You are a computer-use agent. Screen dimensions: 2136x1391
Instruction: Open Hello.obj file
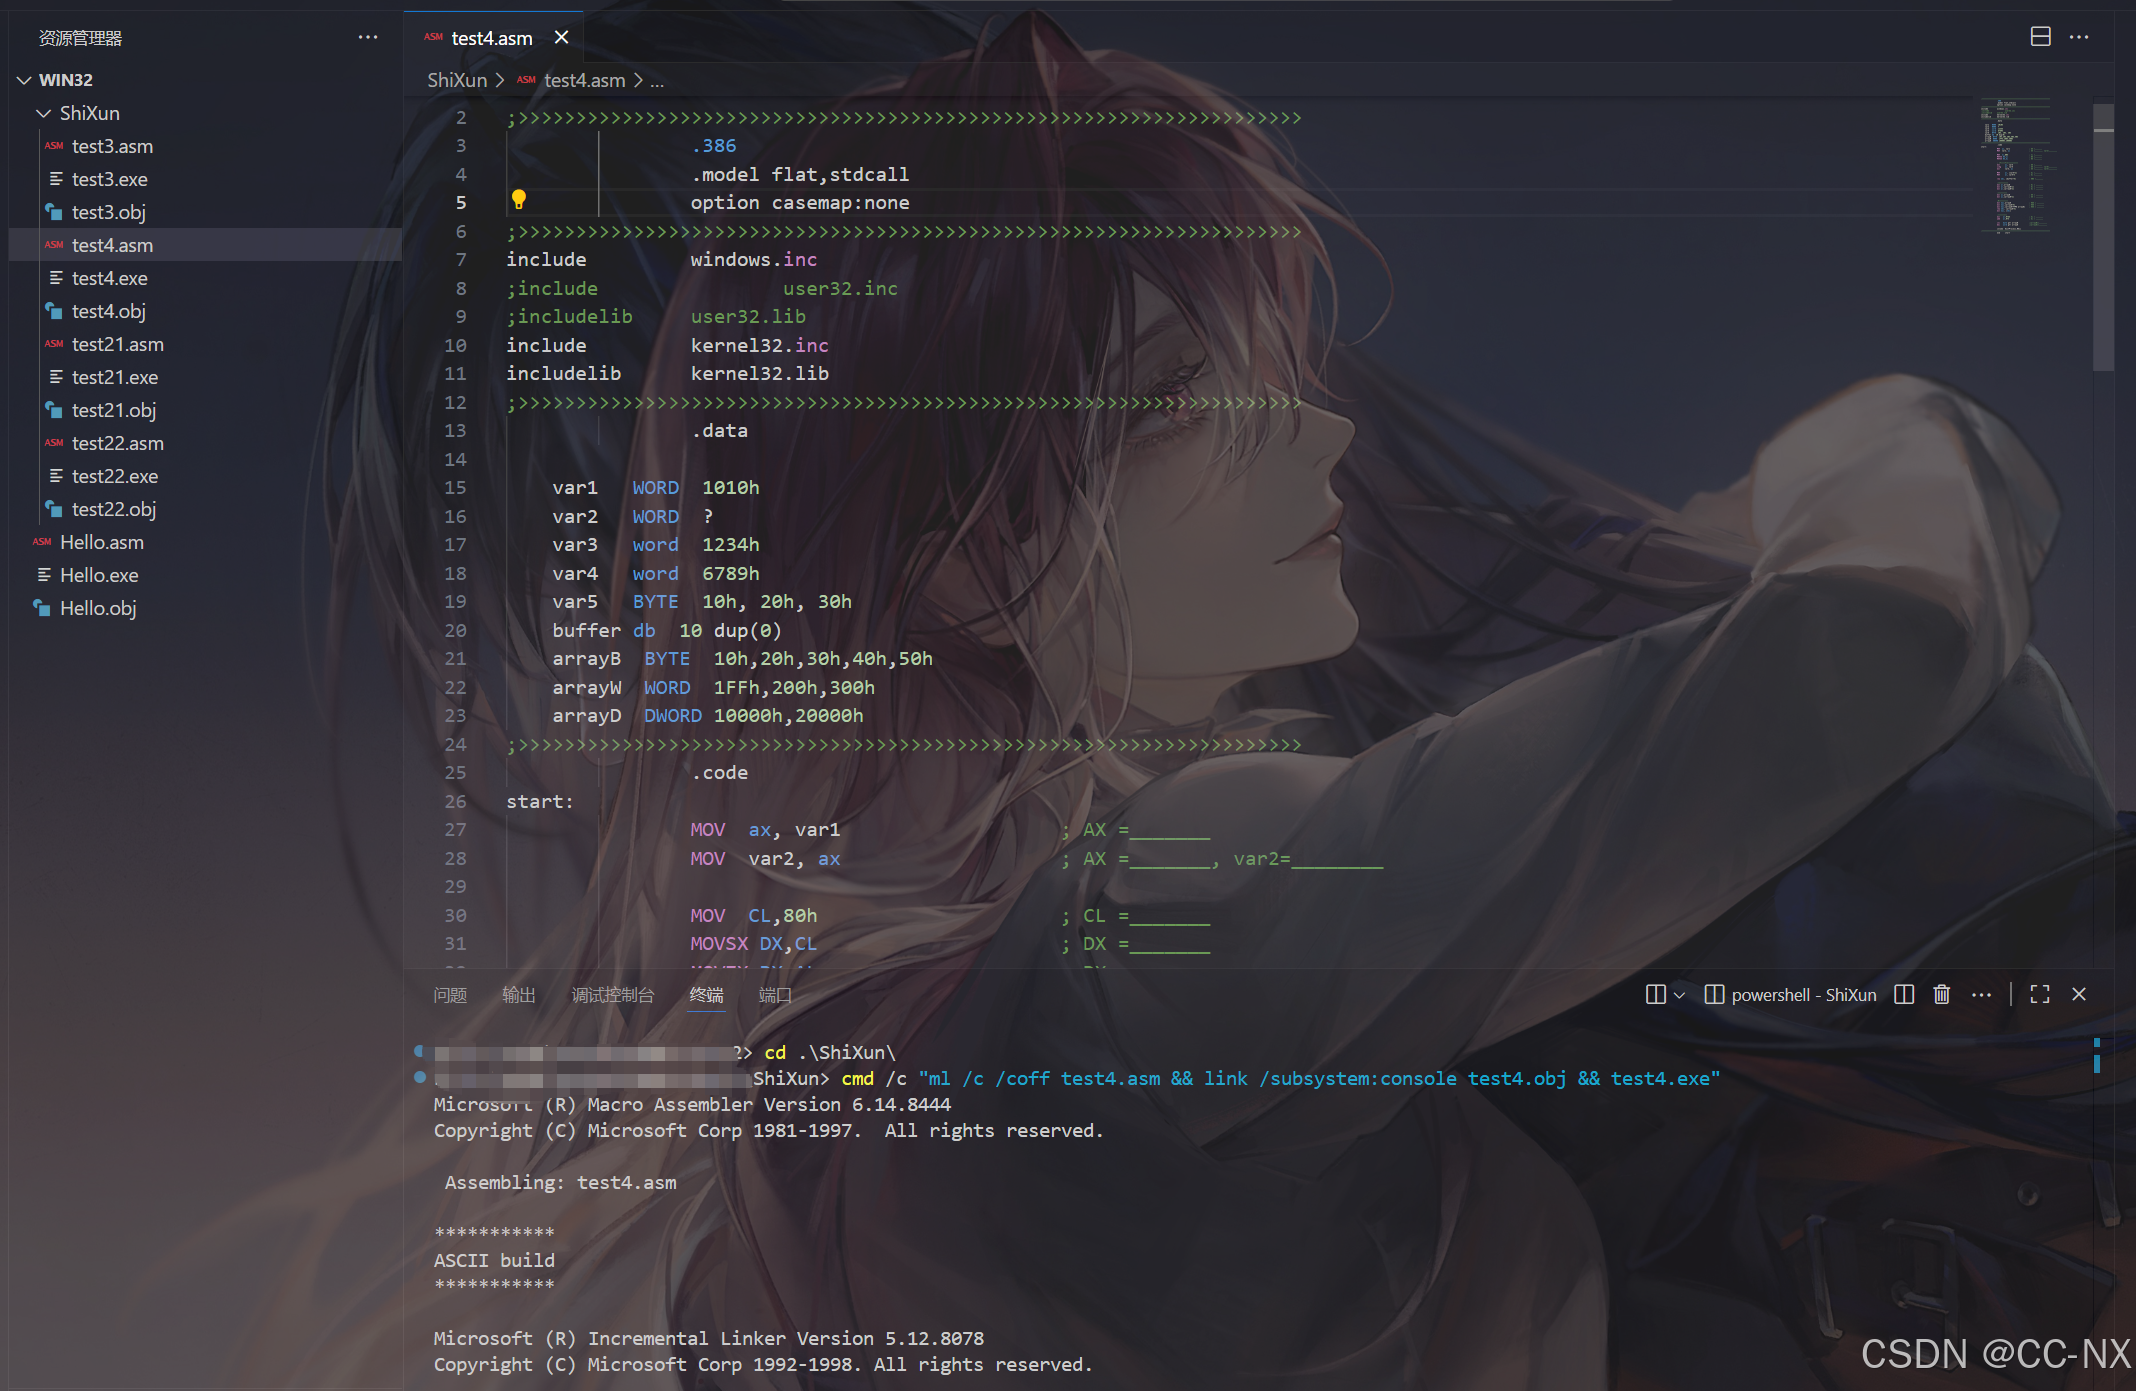pos(205,608)
